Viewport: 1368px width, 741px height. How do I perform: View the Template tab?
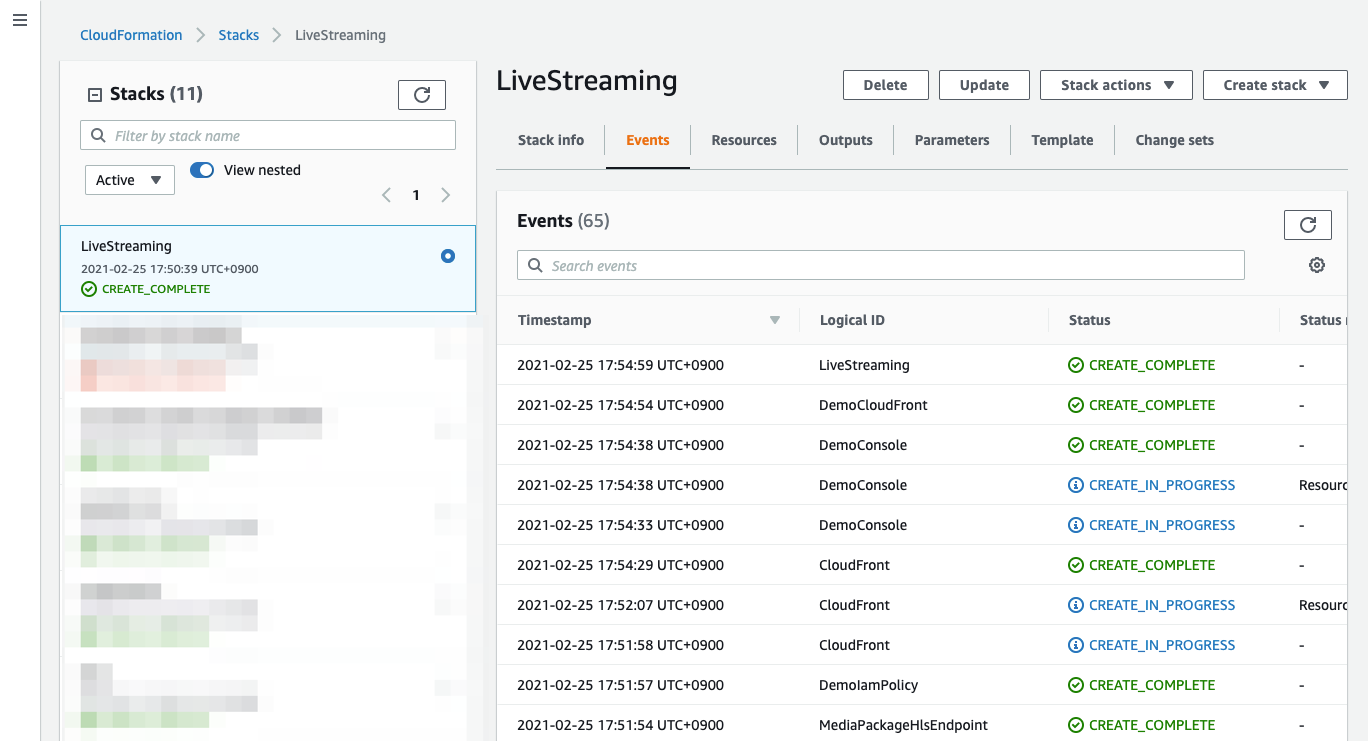tap(1062, 140)
